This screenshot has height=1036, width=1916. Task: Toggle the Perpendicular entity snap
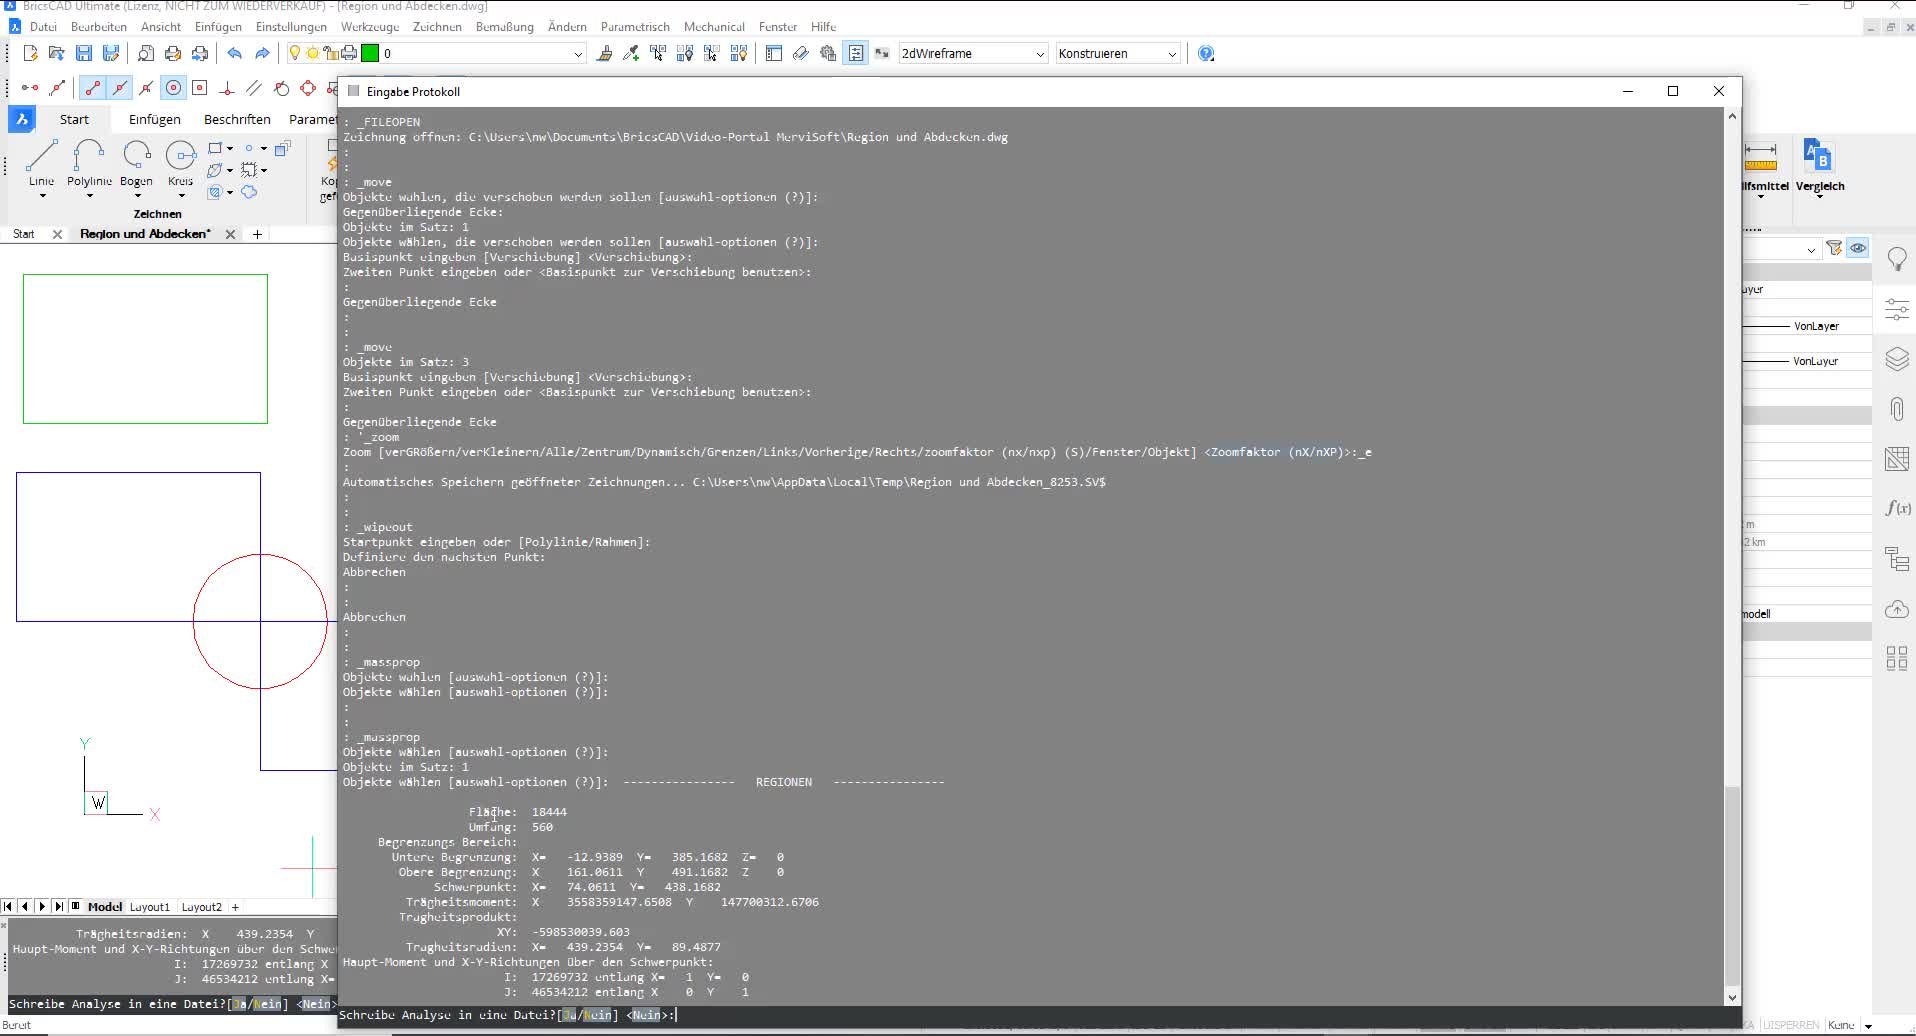point(227,88)
